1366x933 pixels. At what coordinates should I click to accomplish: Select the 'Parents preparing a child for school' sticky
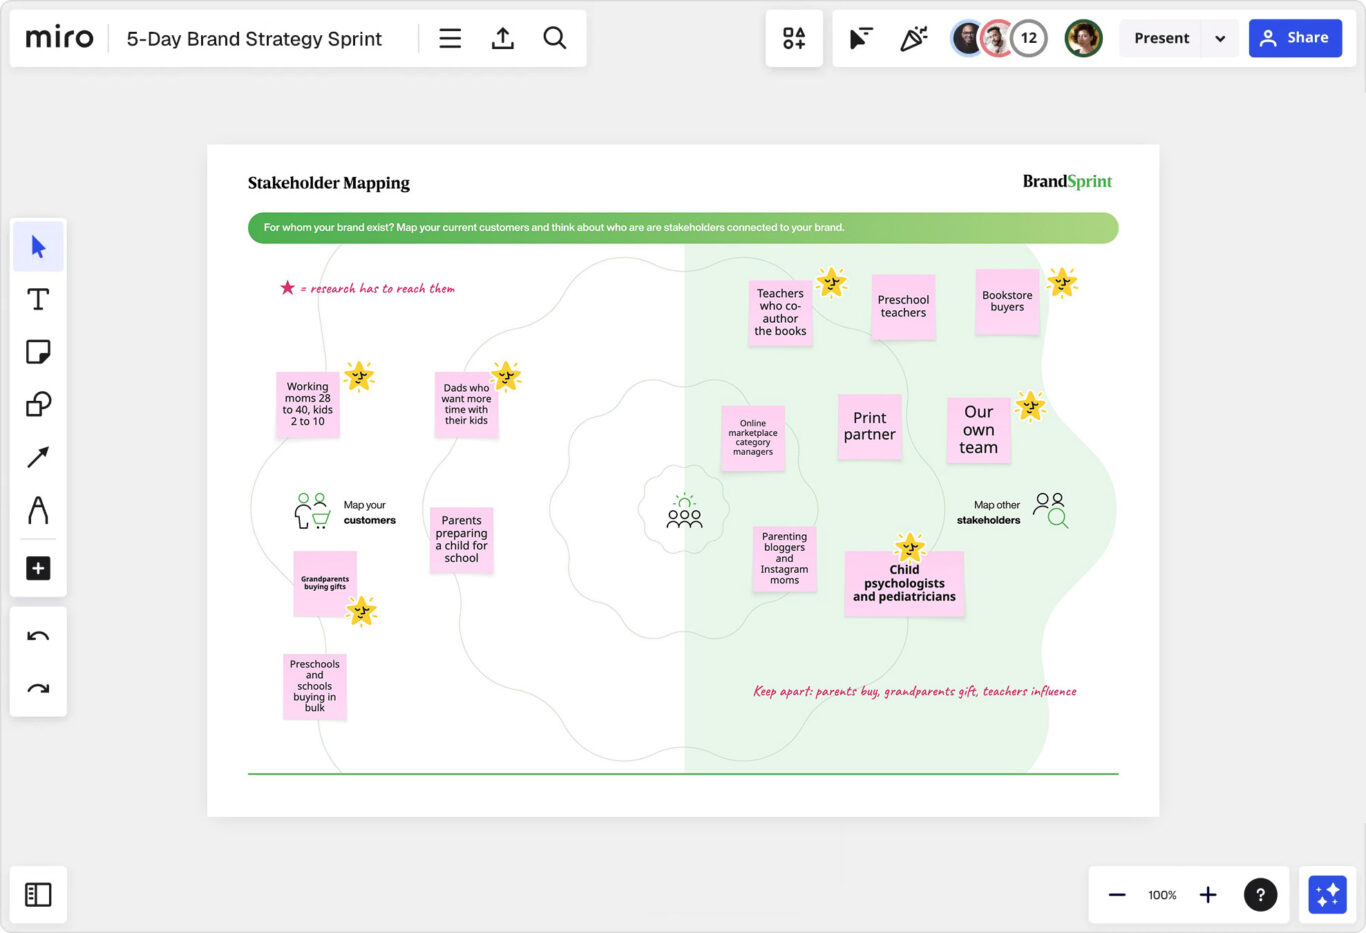(x=461, y=540)
